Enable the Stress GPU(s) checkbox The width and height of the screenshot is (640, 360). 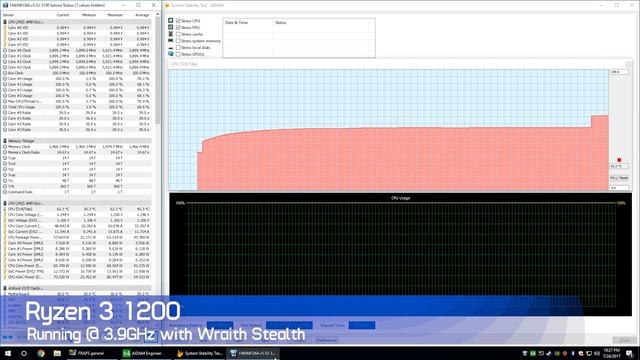[178, 54]
